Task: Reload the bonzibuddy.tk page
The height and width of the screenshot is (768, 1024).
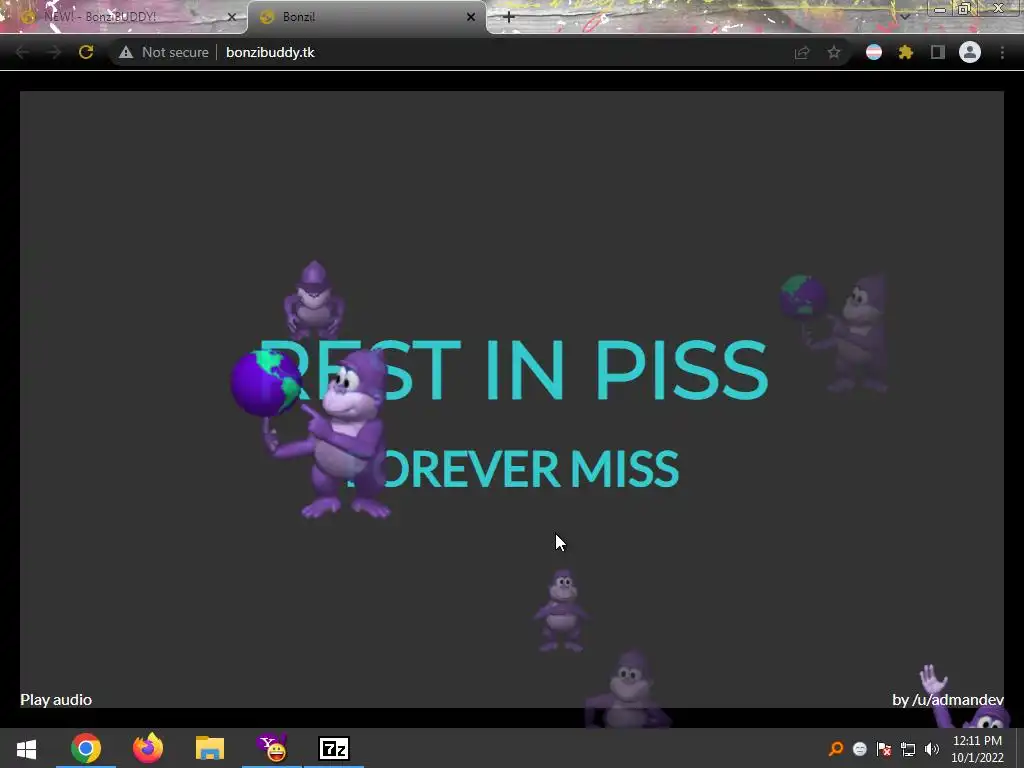Action: pos(86,52)
